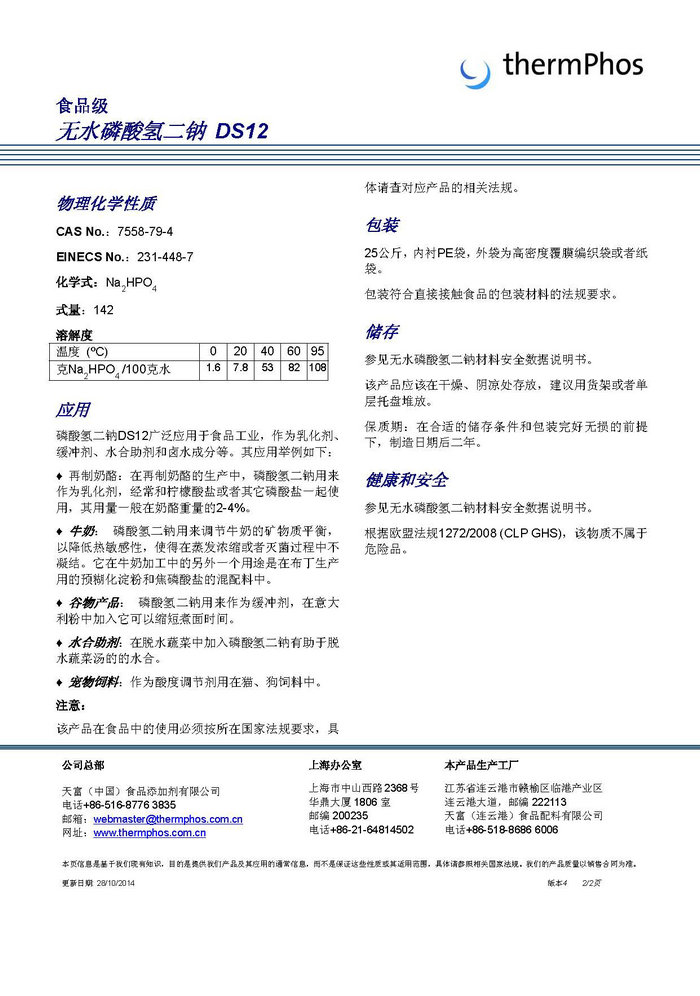Image resolution: width=700 pixels, height=996 pixels.
Task: Click the 上海办公室 footer heading
Action: click(x=335, y=765)
